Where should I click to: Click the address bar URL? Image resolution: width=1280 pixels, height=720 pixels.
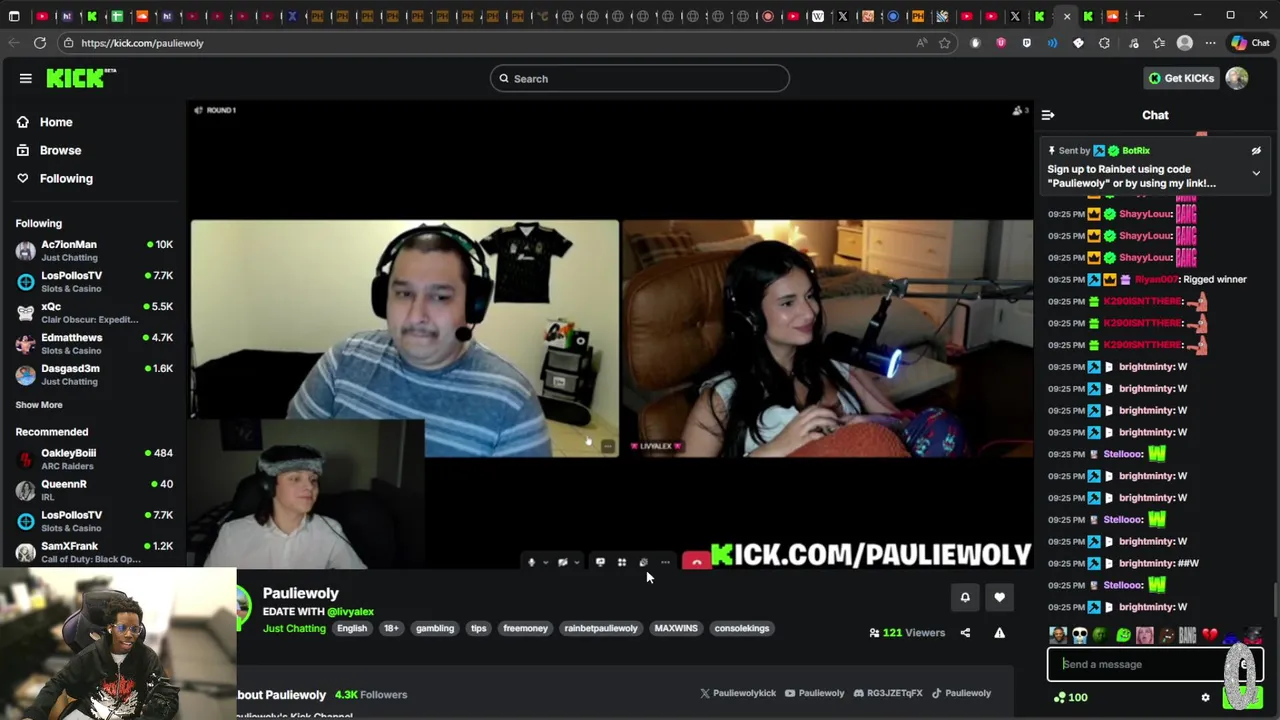142,43
